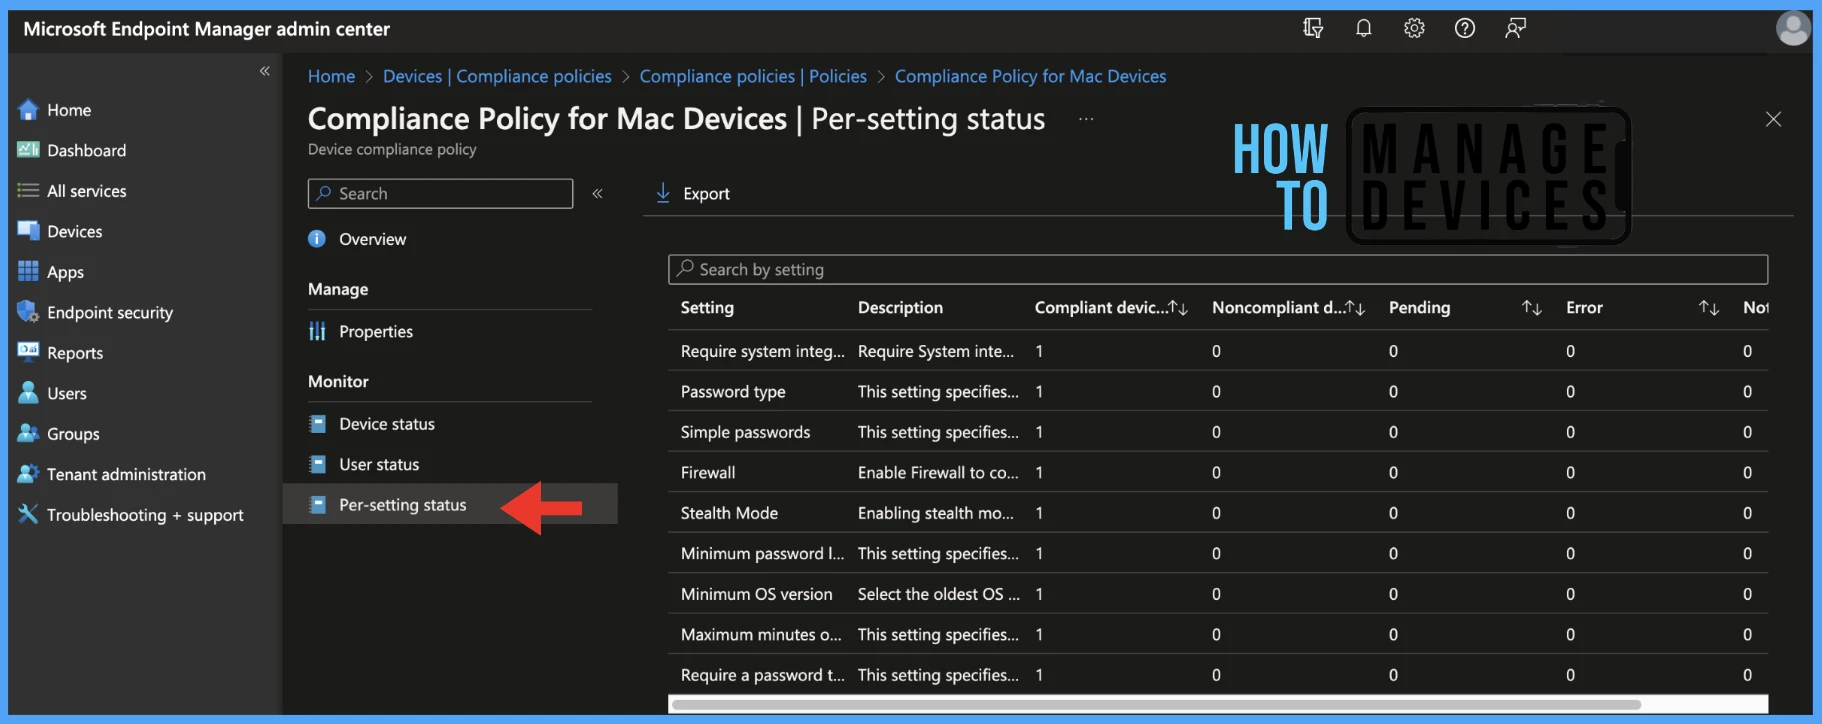
Task: Click the Per-setting status icon
Action: coord(317,505)
